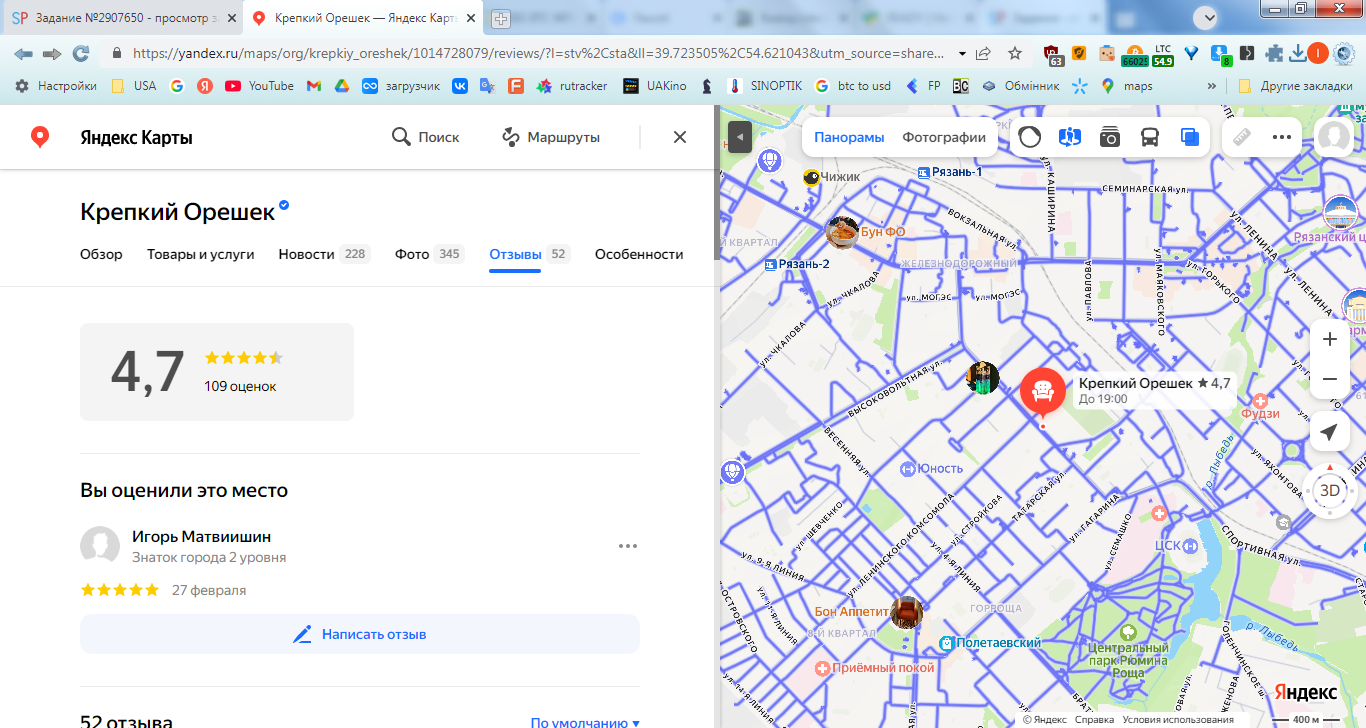This screenshot has width=1366, height=728.
Task: Click Игорь Матвиишин's profile avatar
Action: (100, 546)
